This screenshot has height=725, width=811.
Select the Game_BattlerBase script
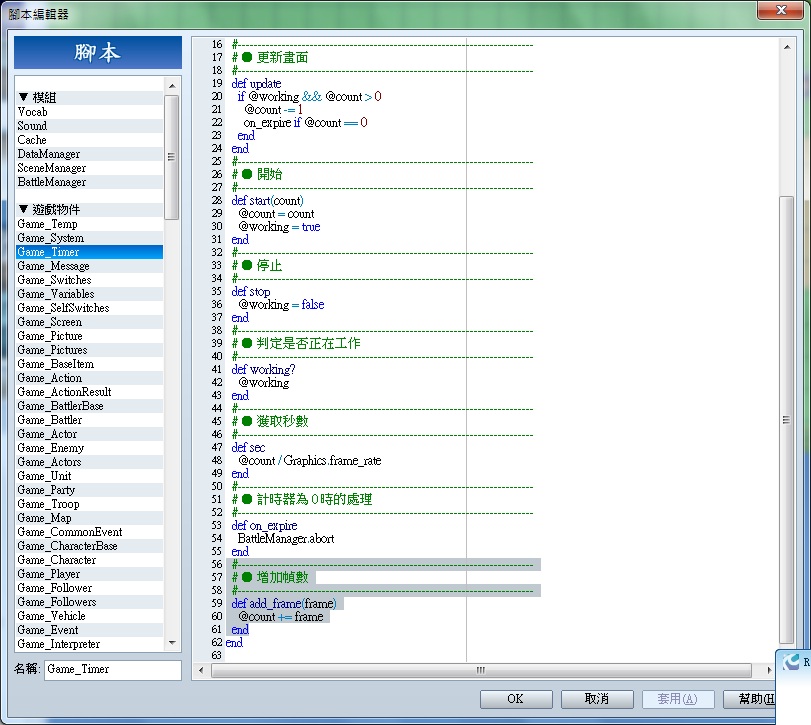[x=89, y=406]
